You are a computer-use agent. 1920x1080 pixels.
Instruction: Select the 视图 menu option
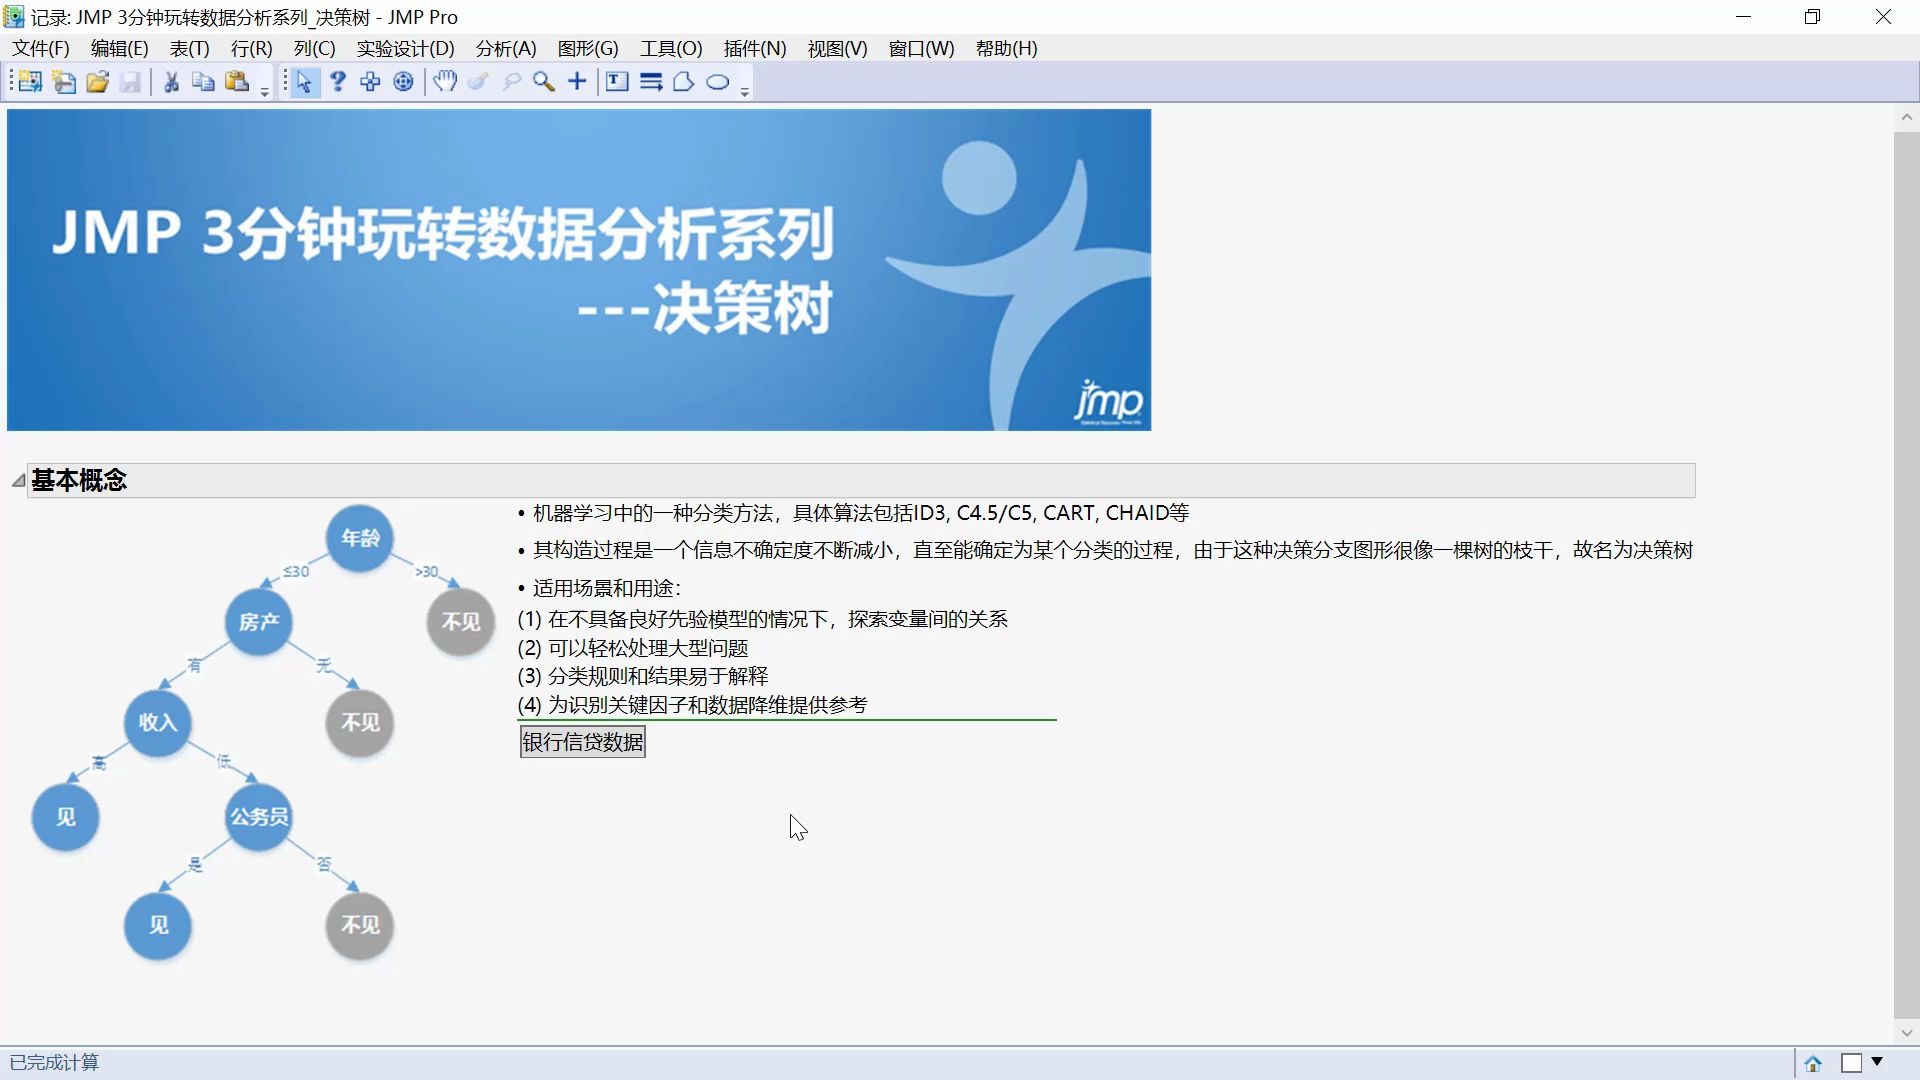[836, 49]
